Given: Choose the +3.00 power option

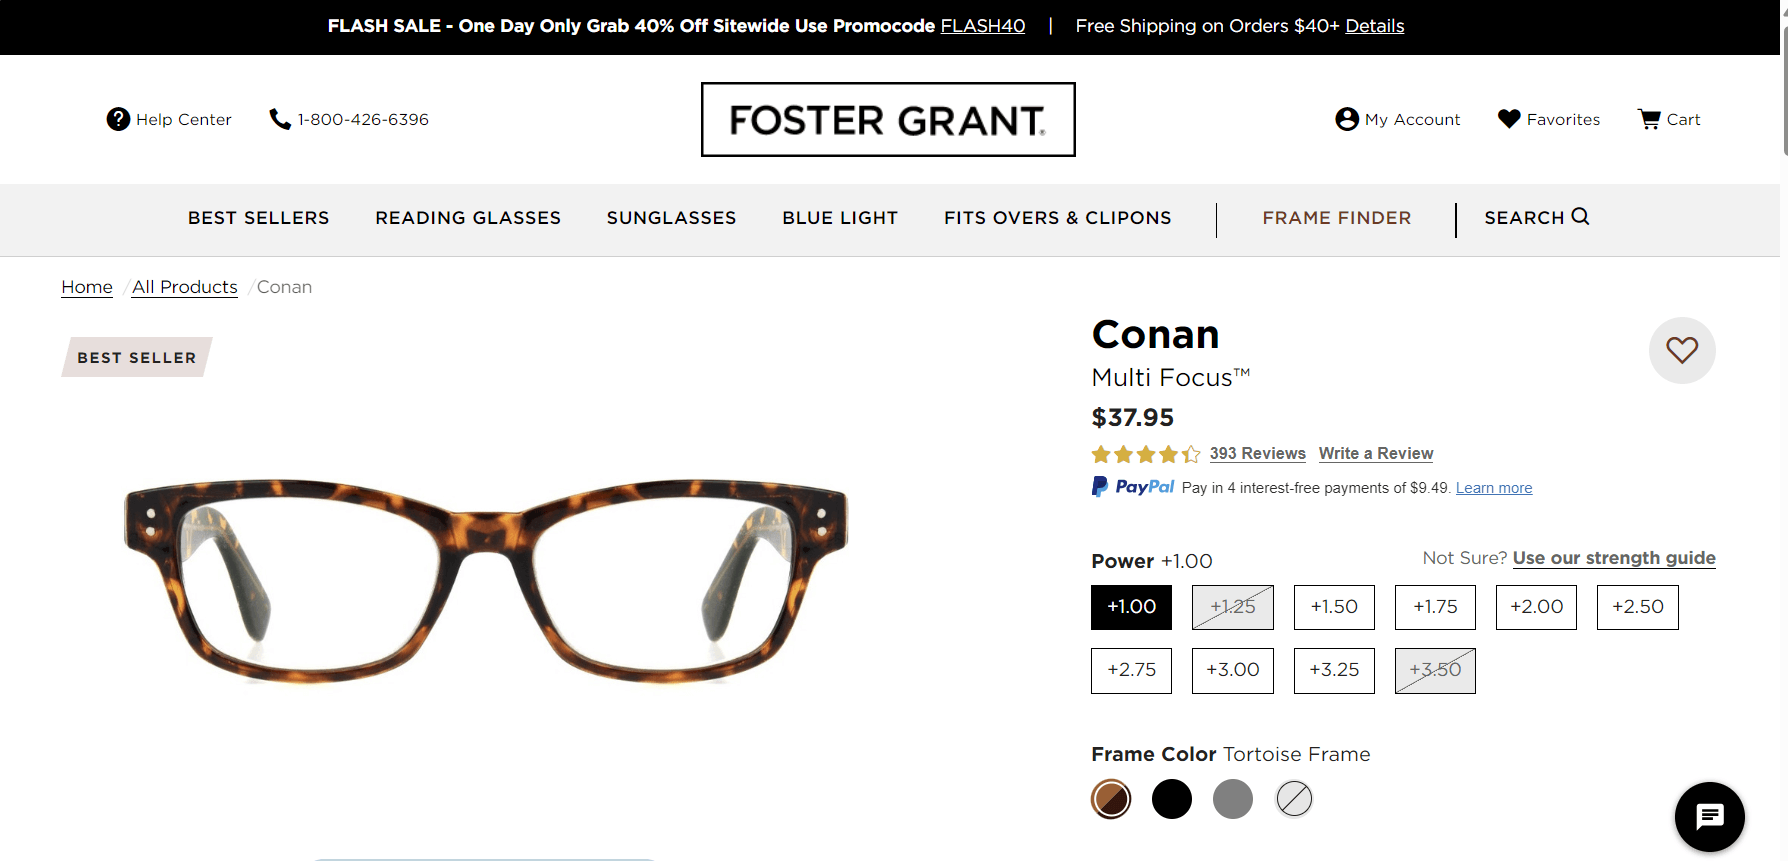Looking at the screenshot, I should (x=1232, y=670).
